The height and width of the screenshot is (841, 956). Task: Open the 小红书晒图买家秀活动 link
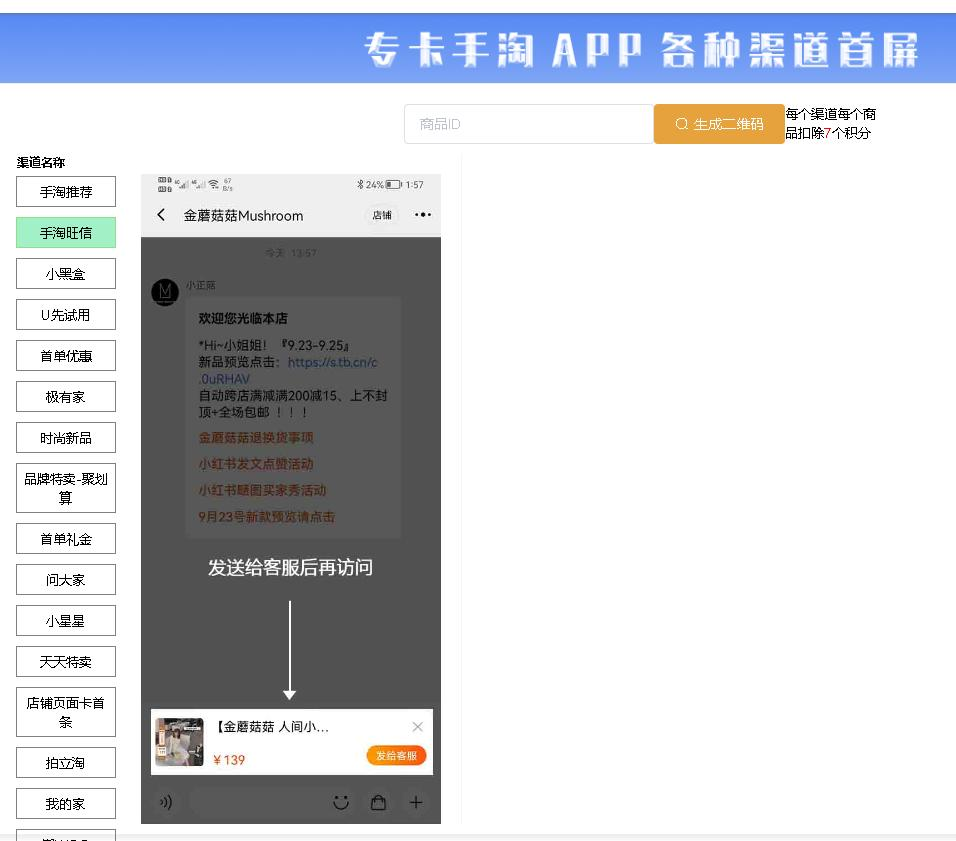tap(262, 490)
